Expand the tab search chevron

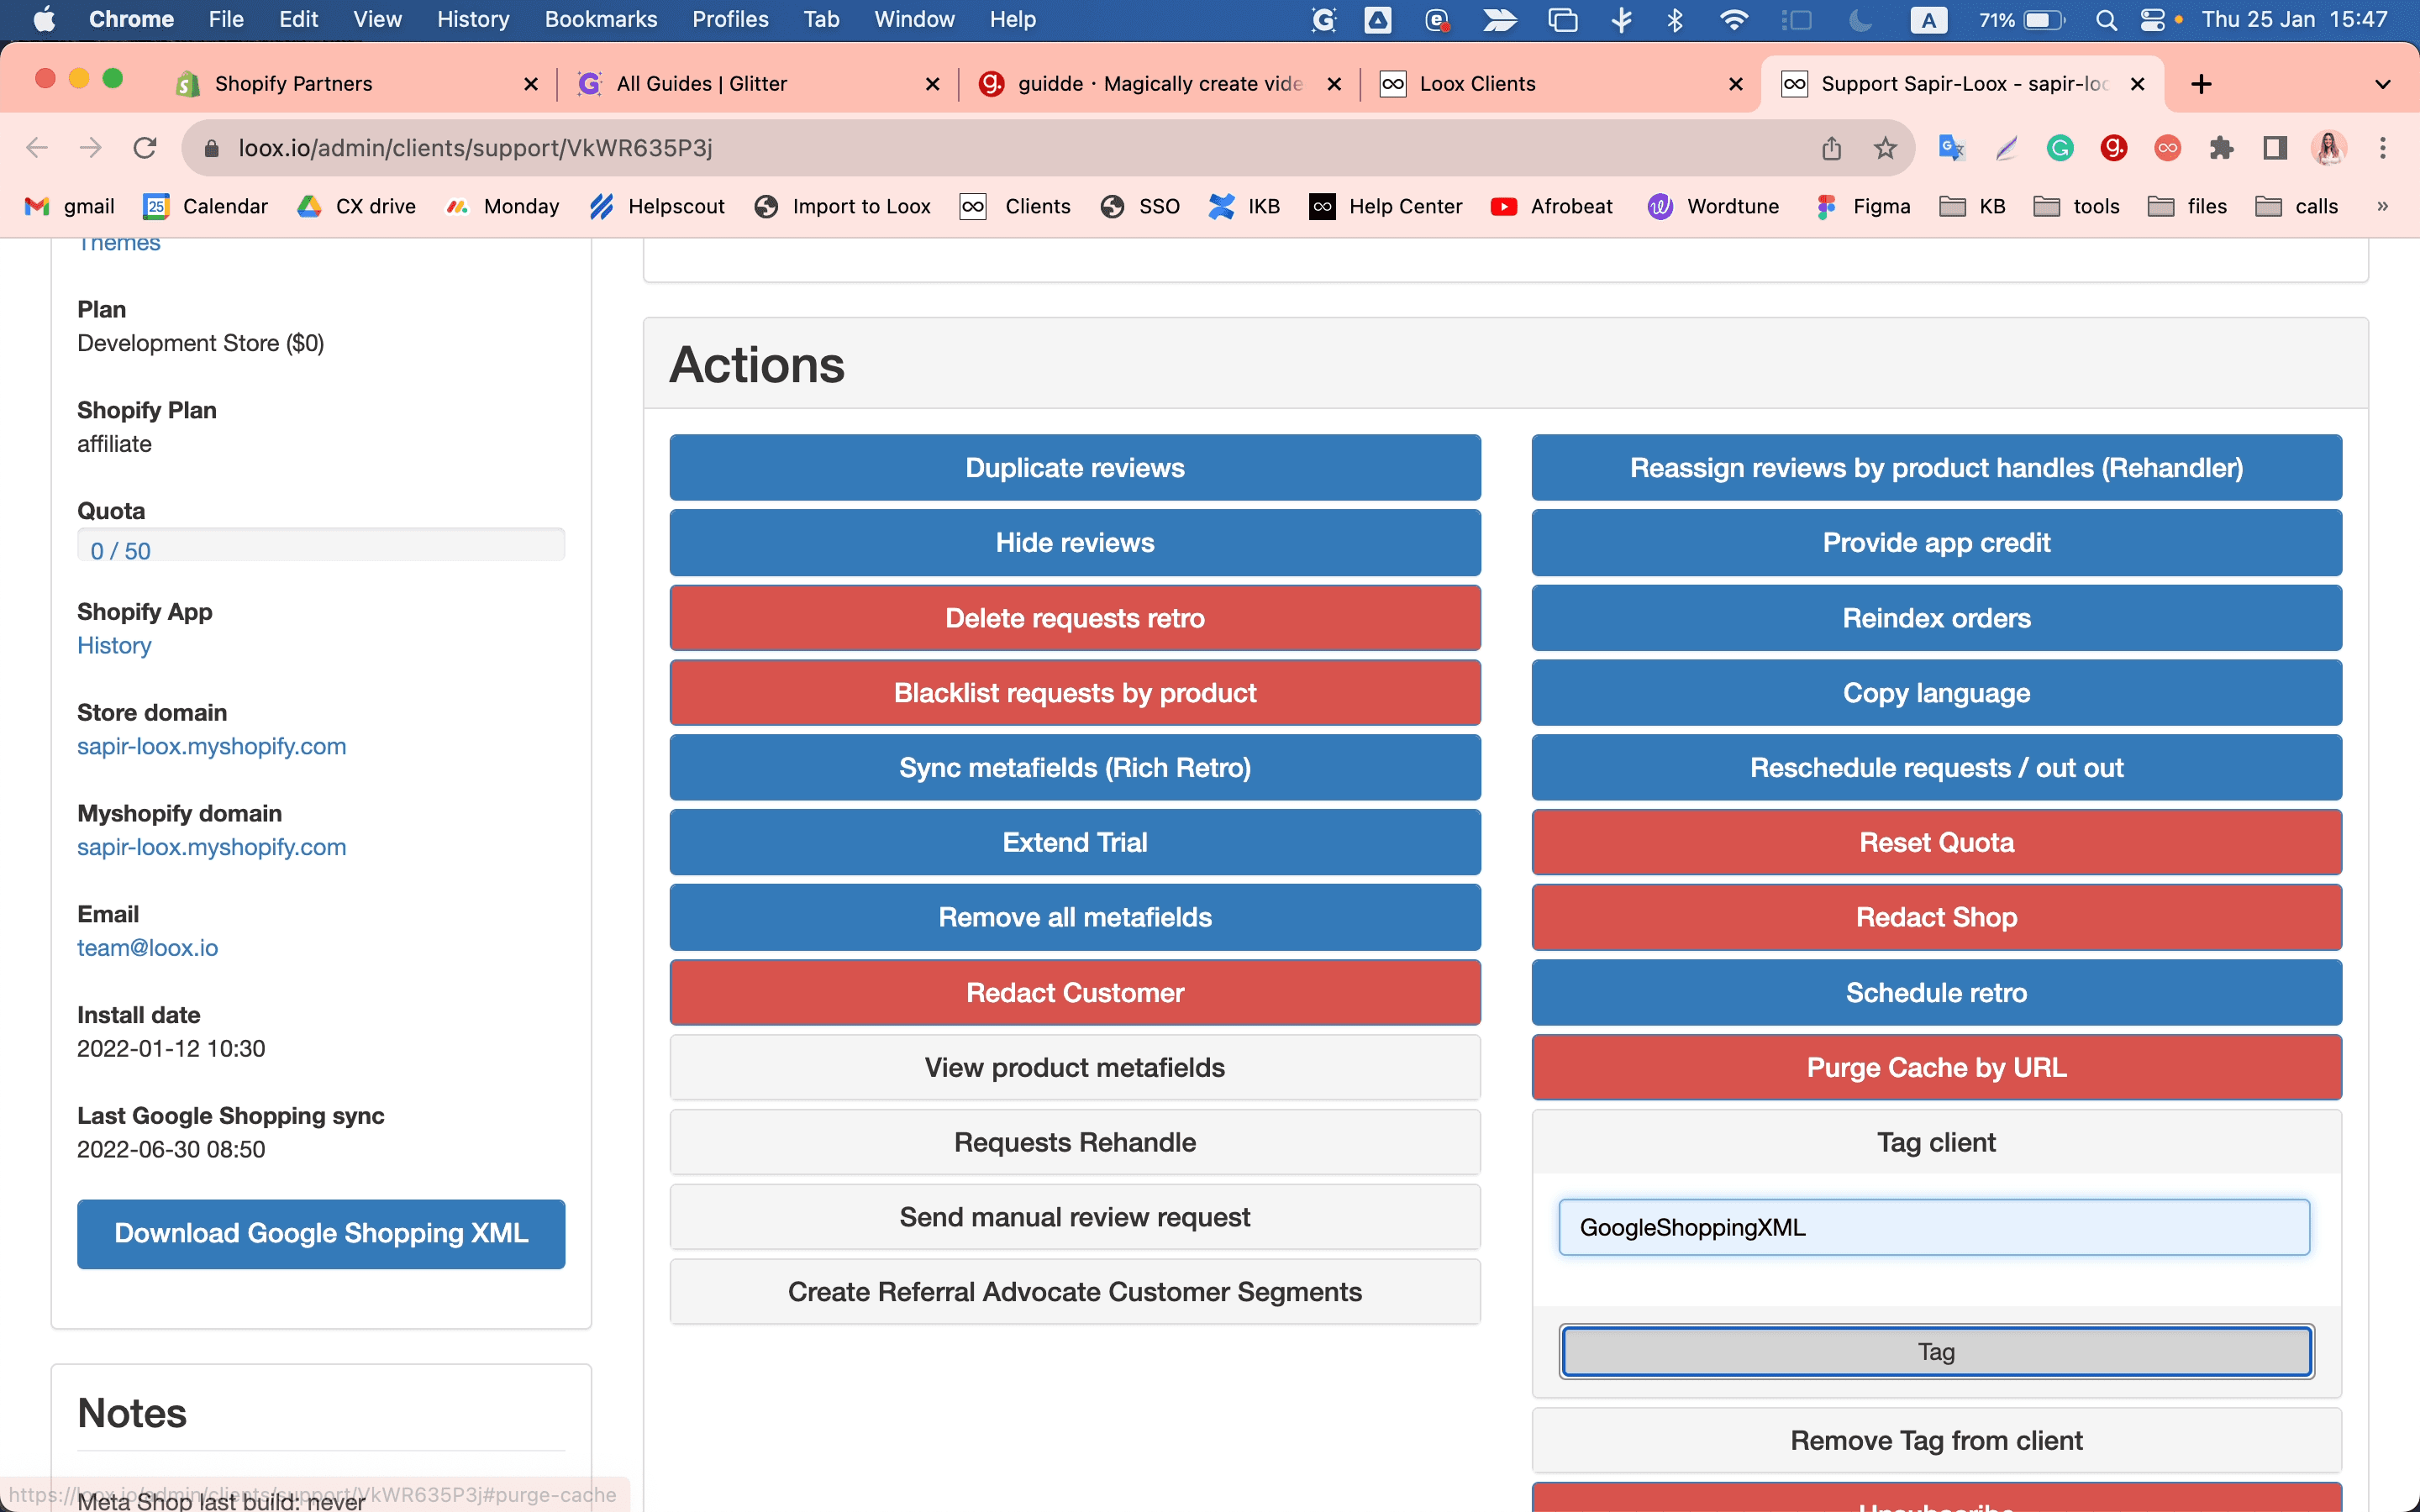(x=2383, y=84)
